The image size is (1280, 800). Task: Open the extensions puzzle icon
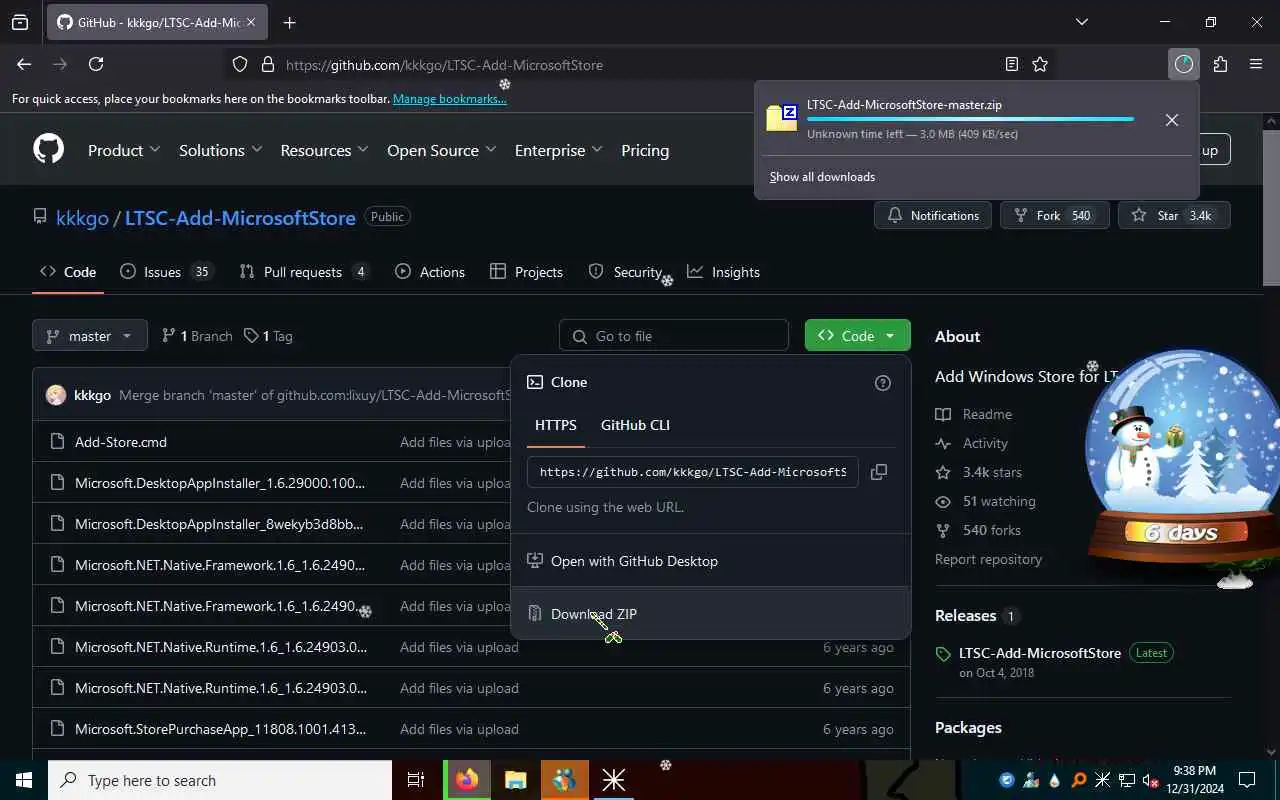[1220, 64]
